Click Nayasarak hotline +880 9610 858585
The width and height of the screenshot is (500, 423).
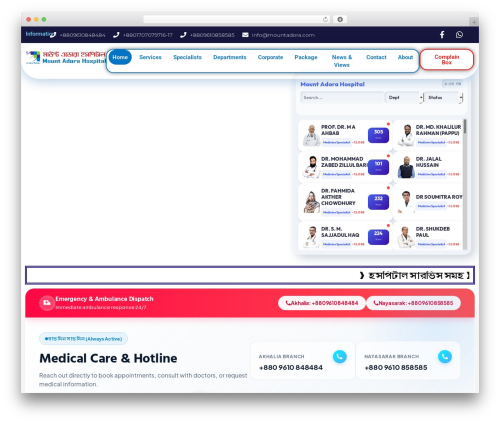[x=396, y=368]
